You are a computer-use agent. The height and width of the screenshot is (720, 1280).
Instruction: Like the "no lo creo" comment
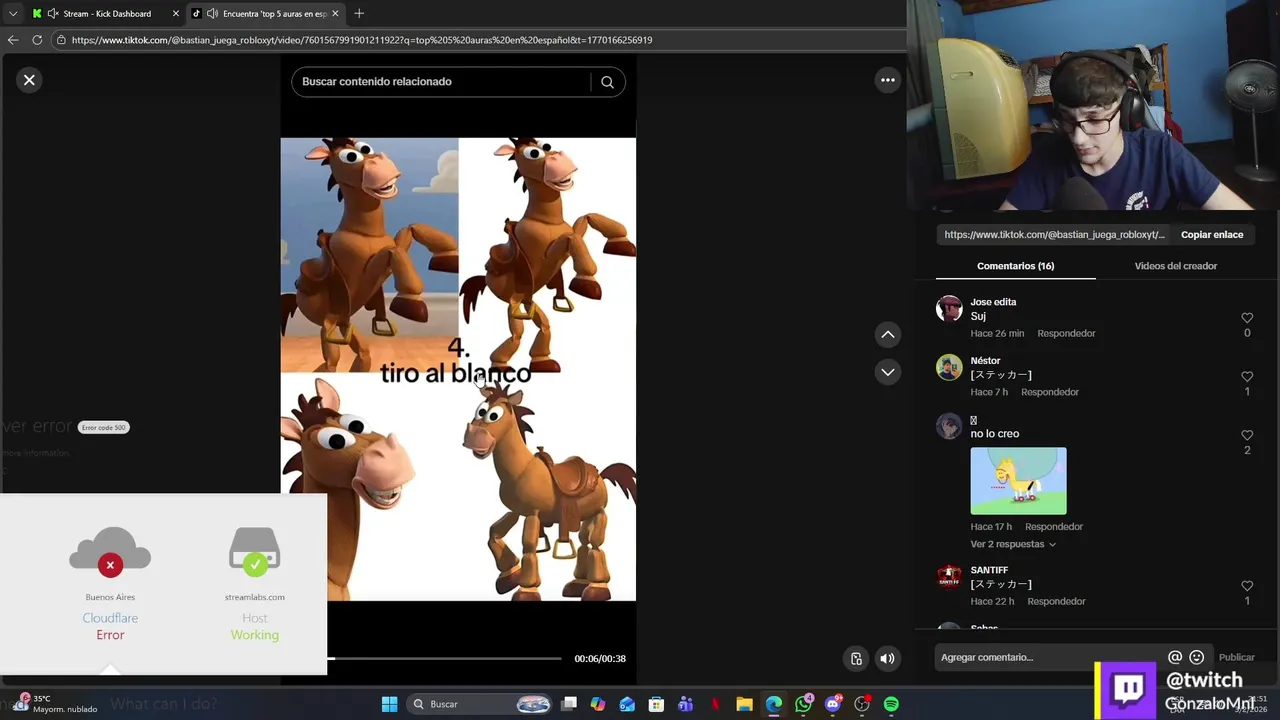pyautogui.click(x=1247, y=435)
